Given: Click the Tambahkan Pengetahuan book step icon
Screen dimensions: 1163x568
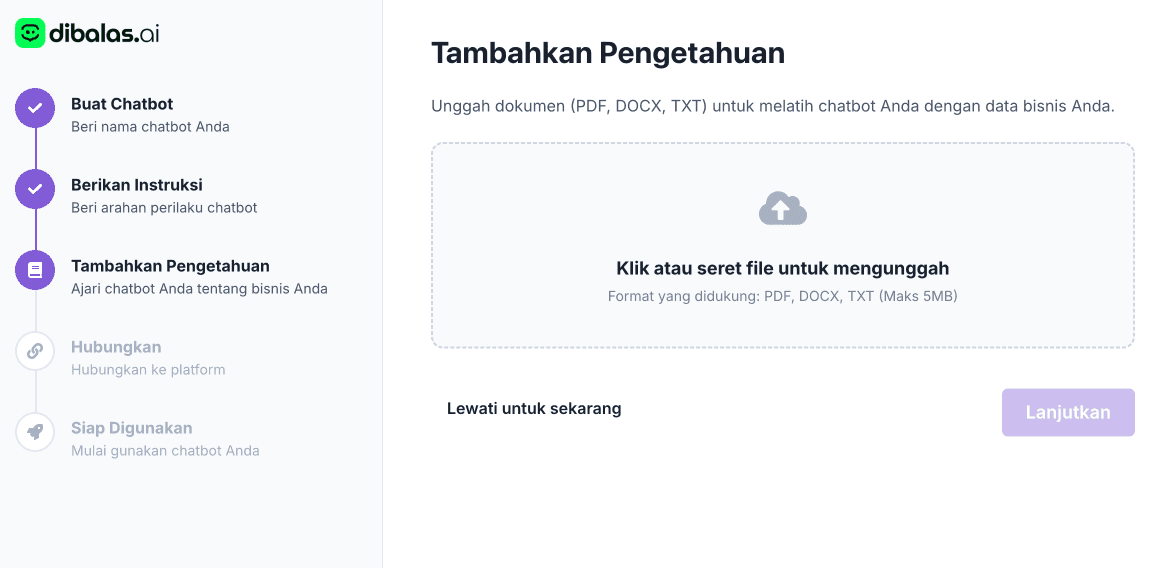Looking at the screenshot, I should pyautogui.click(x=35, y=270).
